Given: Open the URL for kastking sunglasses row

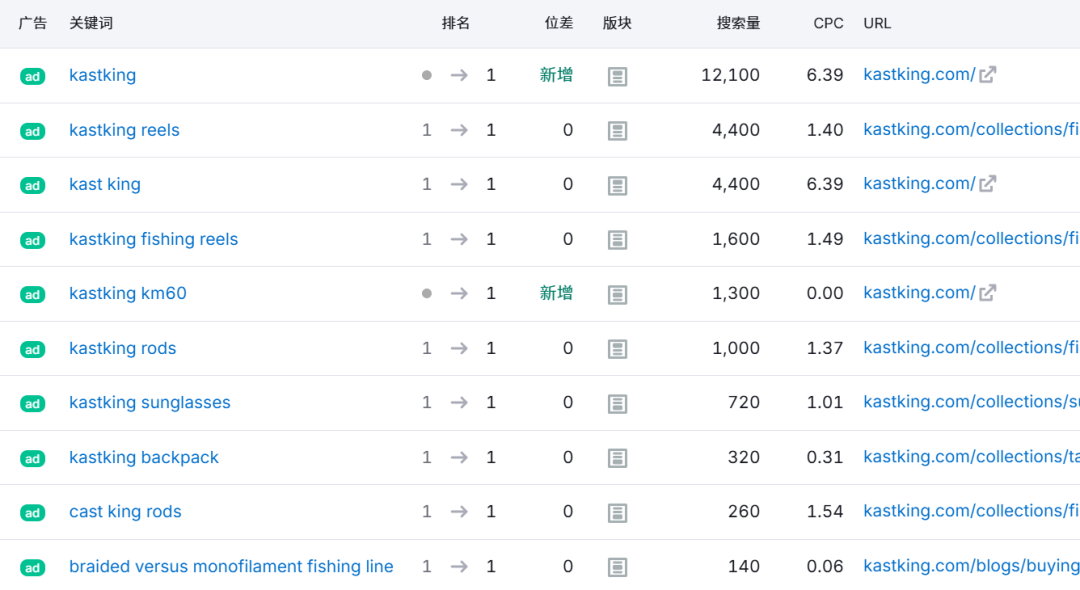Looking at the screenshot, I should coord(970,402).
